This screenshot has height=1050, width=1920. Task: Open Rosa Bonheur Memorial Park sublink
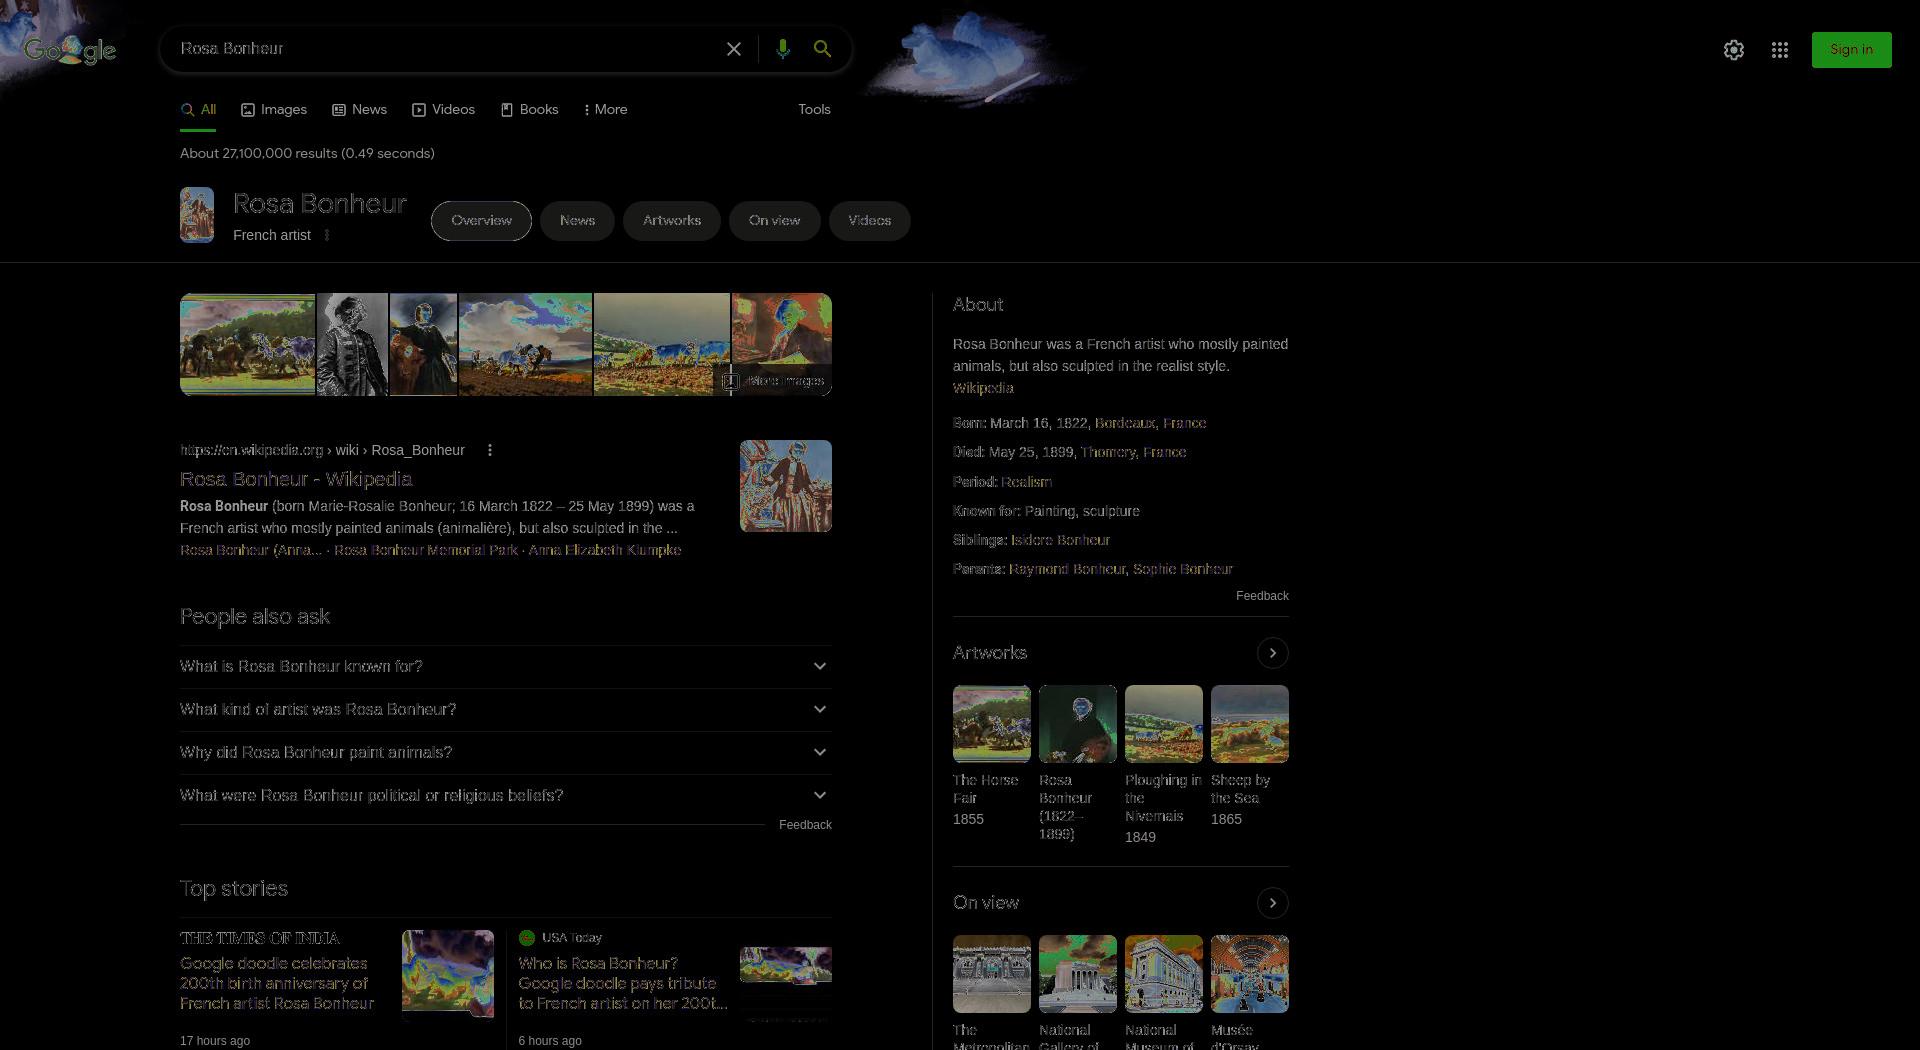[x=426, y=550]
